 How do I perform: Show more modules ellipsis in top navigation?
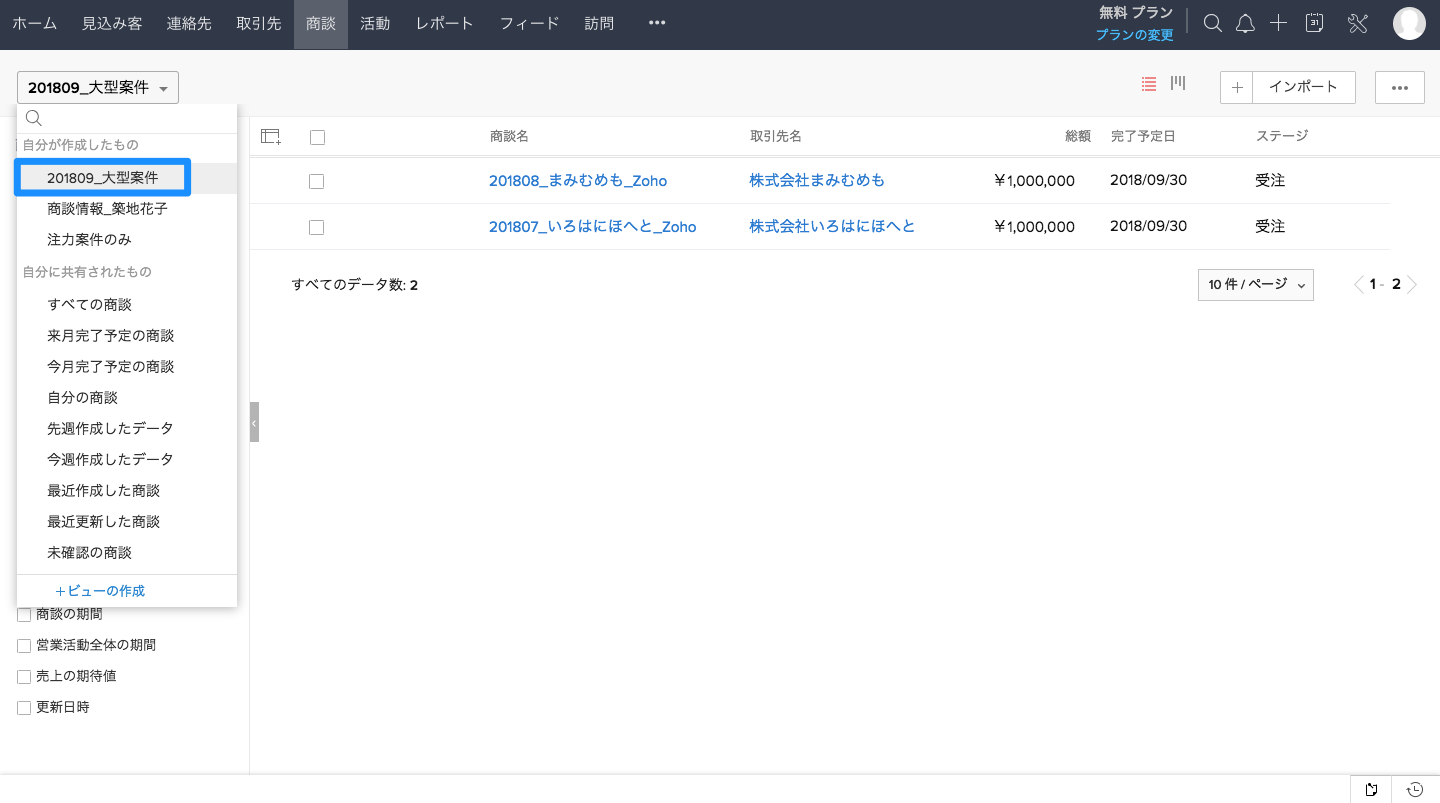(657, 23)
